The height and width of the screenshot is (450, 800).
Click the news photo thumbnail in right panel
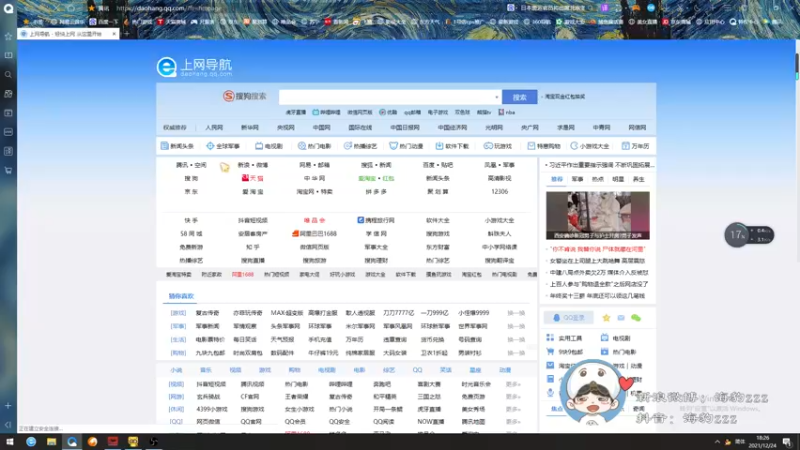597,215
